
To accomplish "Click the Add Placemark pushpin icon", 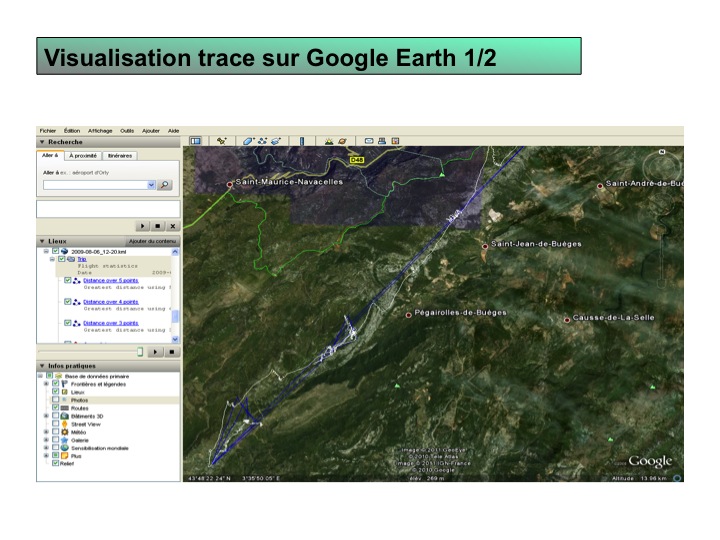I will [x=222, y=141].
